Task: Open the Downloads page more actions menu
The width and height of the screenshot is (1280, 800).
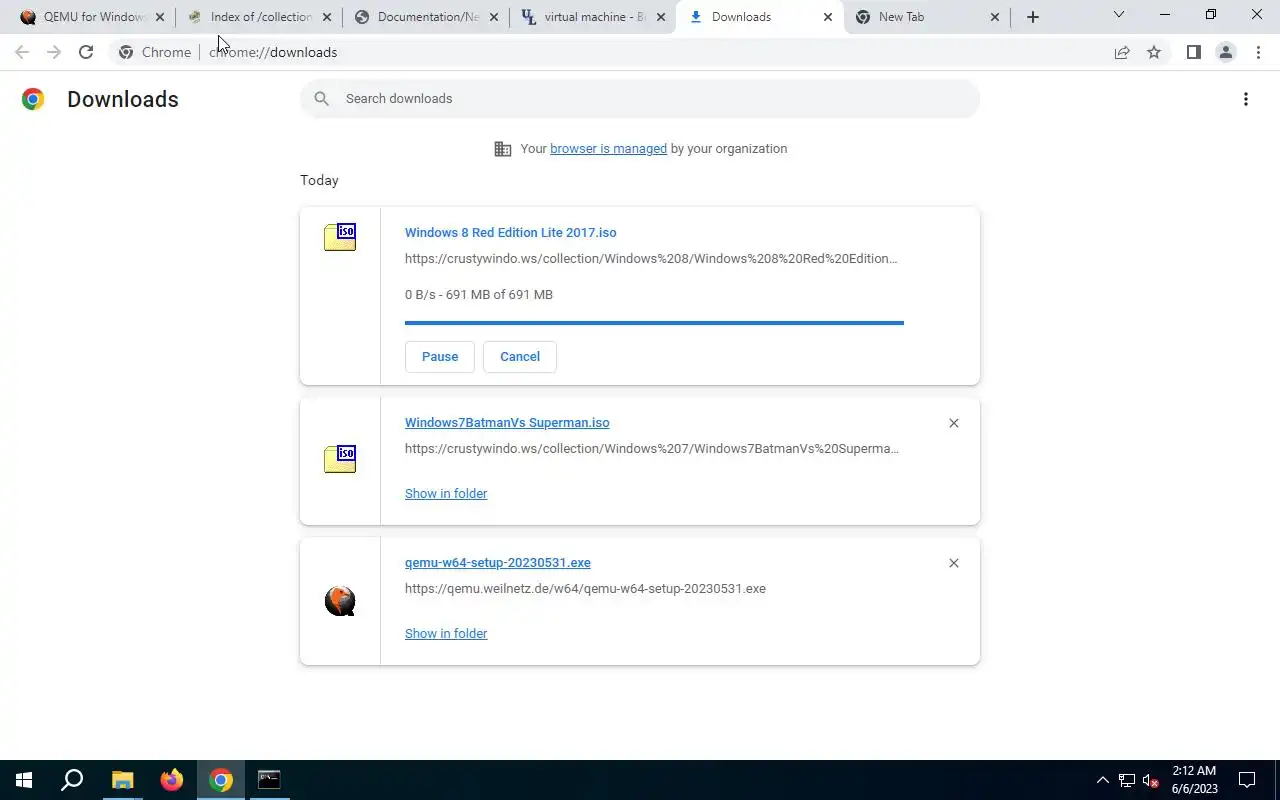Action: tap(1246, 99)
